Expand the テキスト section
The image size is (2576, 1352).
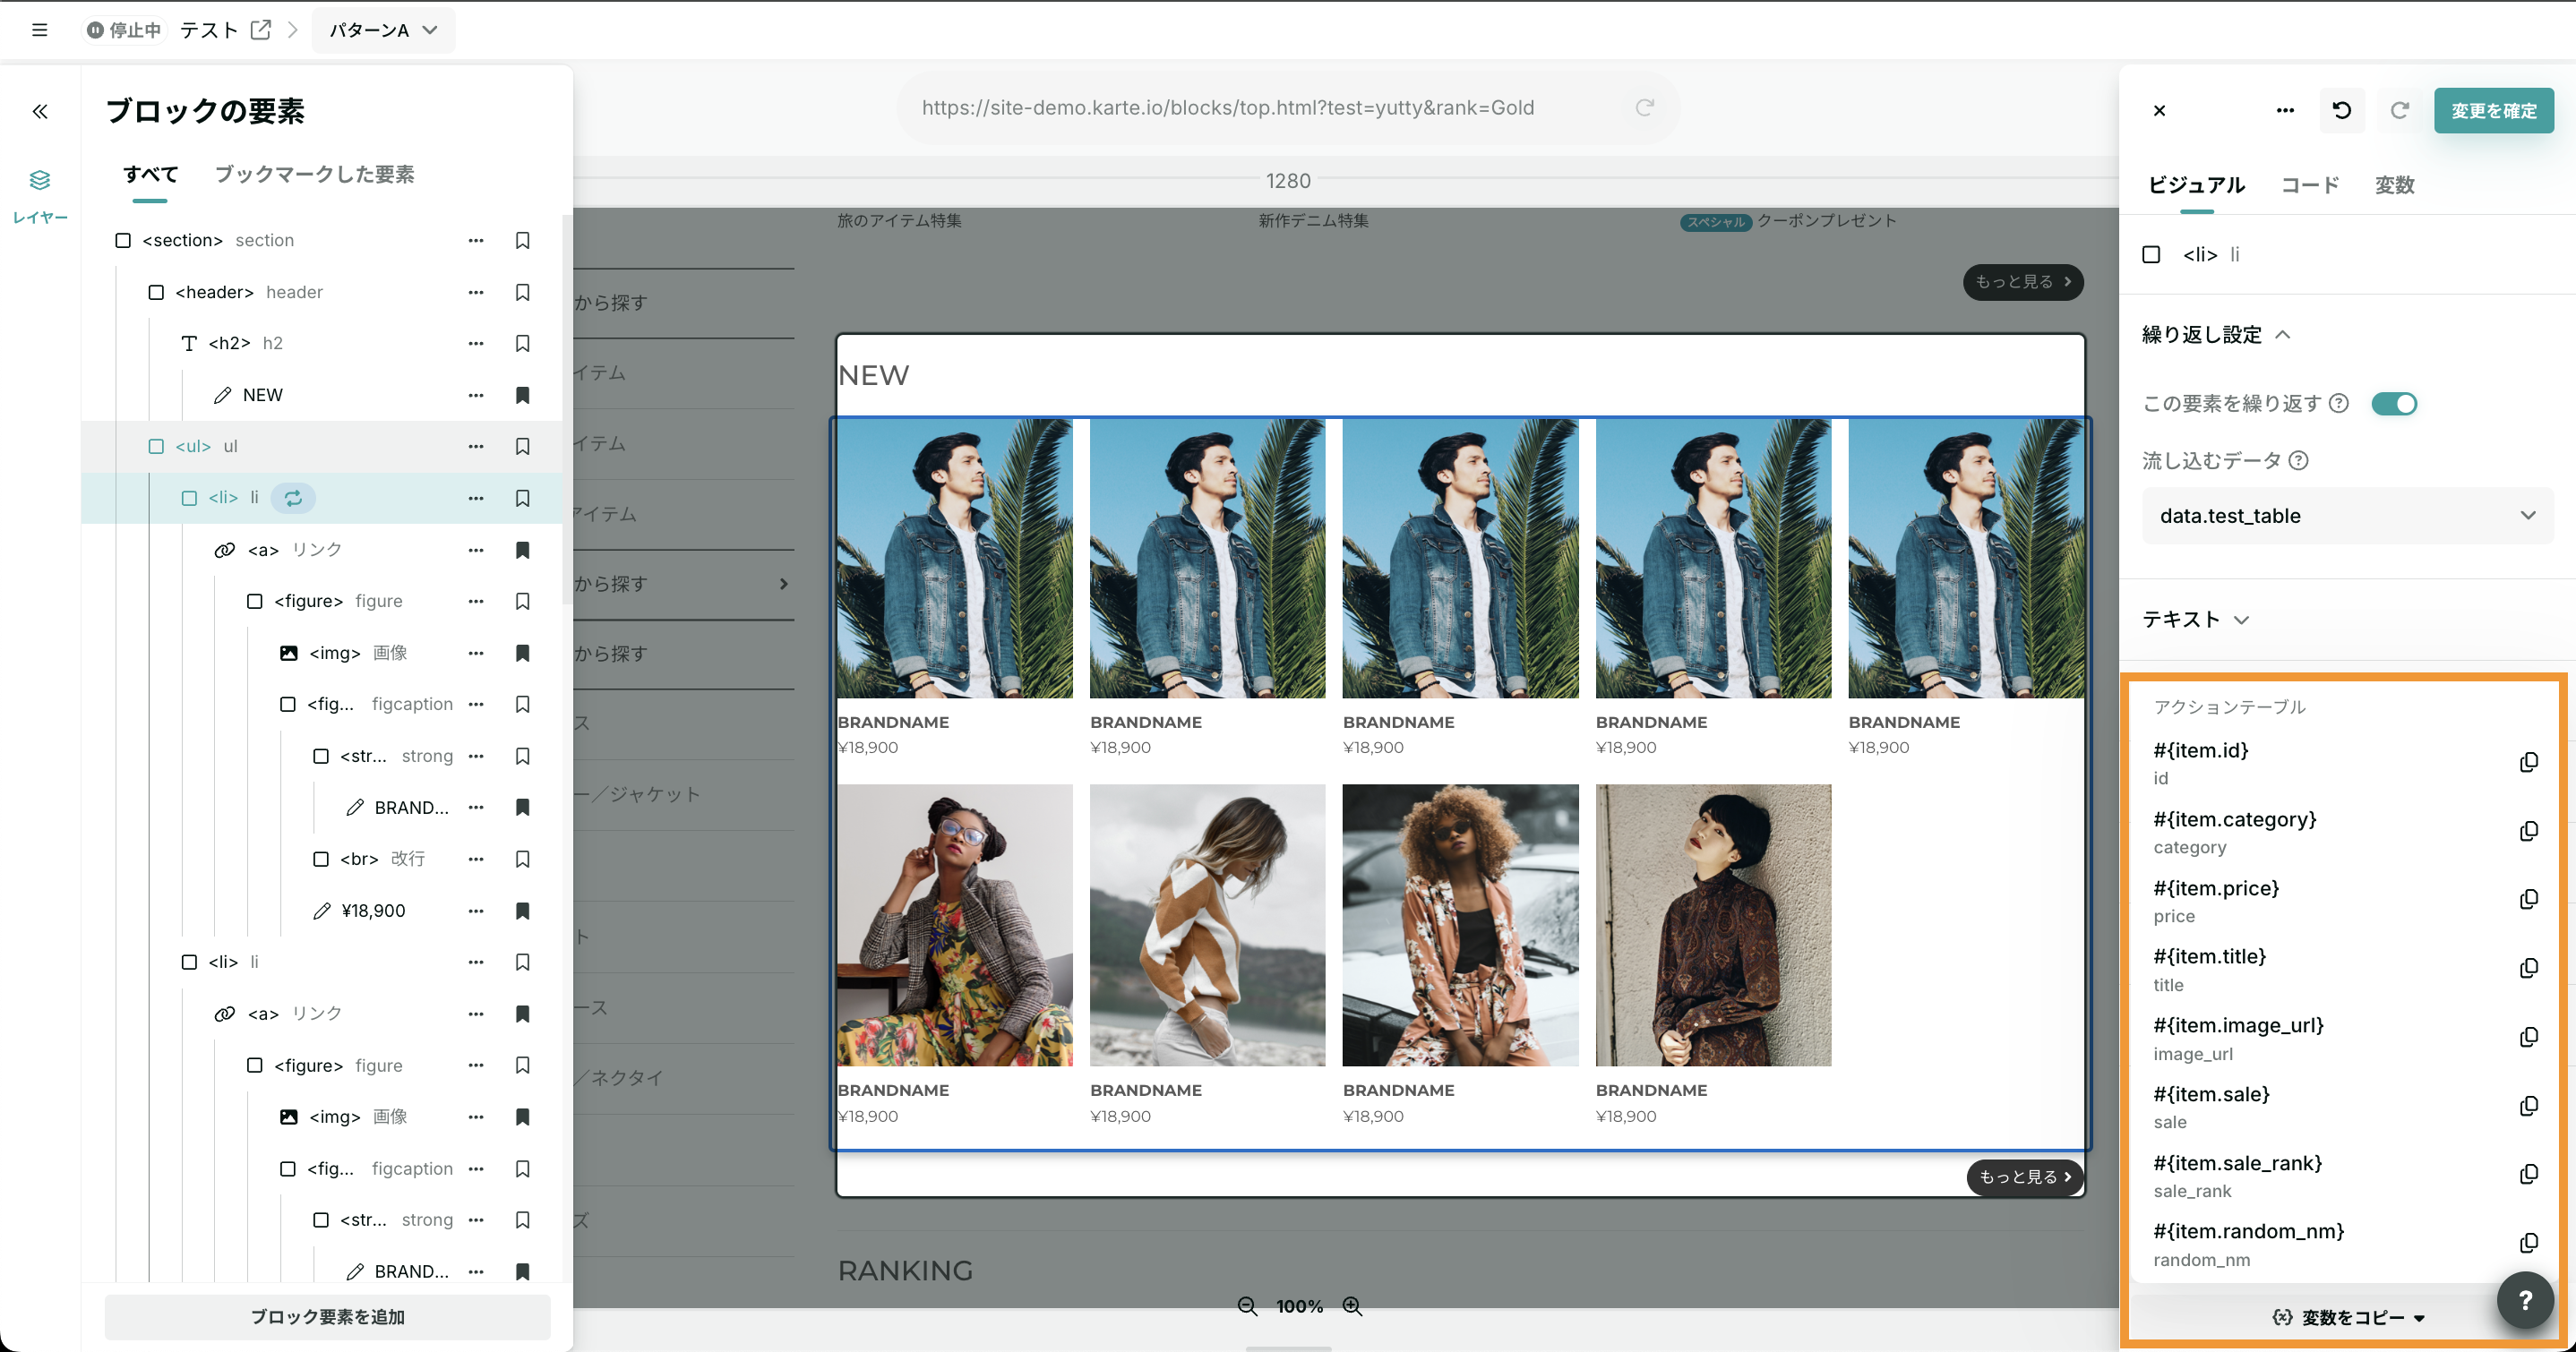tap(2196, 620)
